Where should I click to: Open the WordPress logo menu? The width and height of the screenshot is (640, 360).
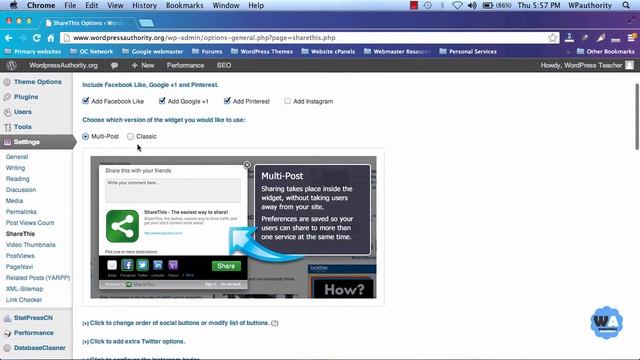(11, 65)
